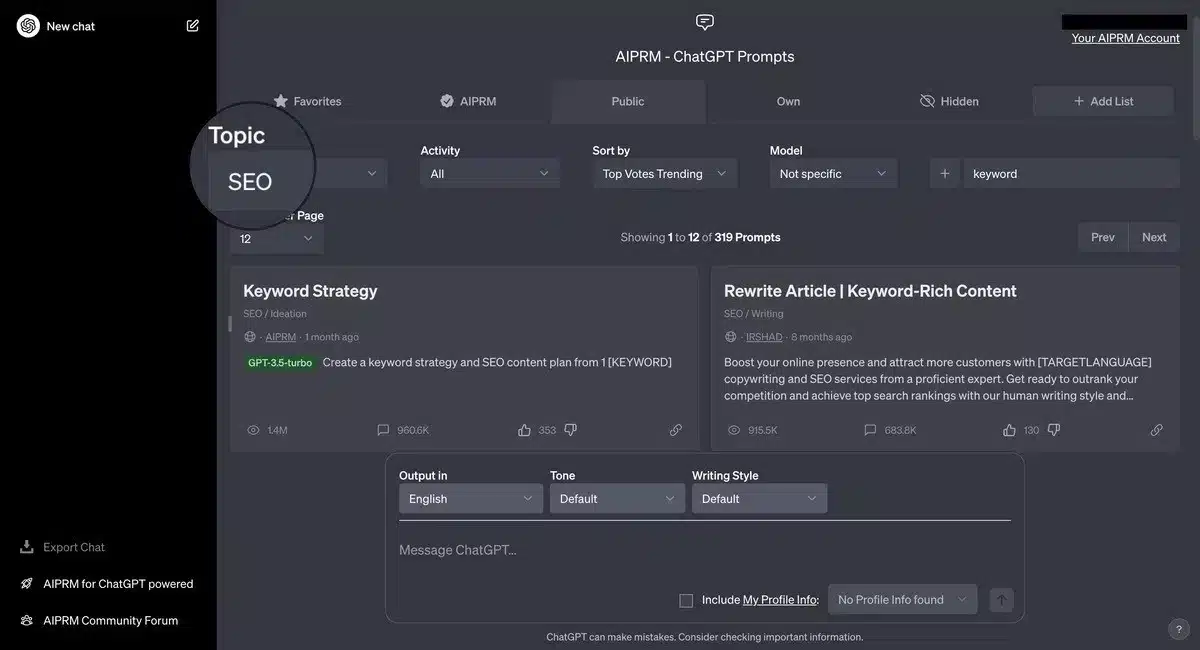
Task: Click the GPT-3.5-turbo badge
Action: (280, 363)
